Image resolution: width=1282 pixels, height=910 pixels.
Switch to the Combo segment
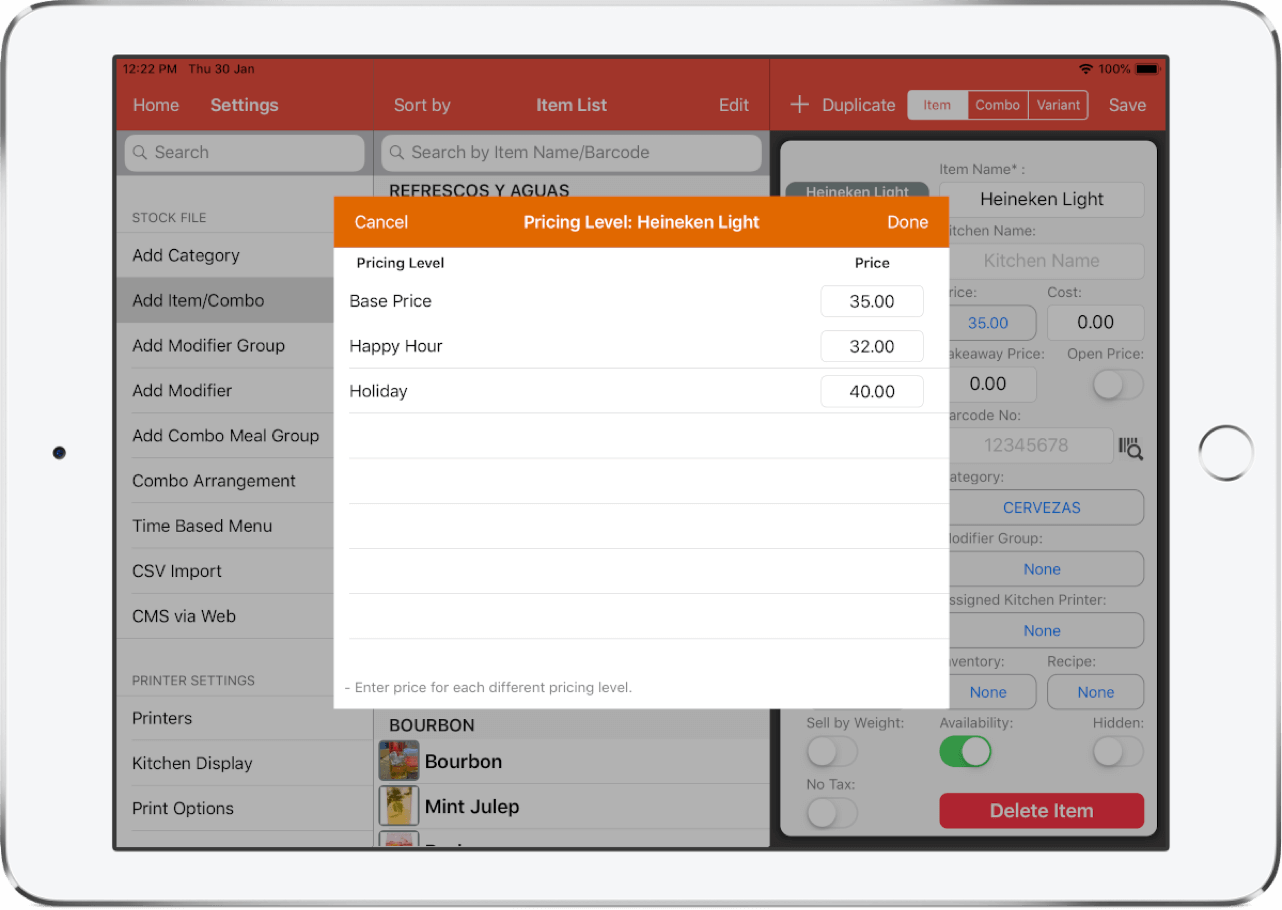(x=997, y=105)
